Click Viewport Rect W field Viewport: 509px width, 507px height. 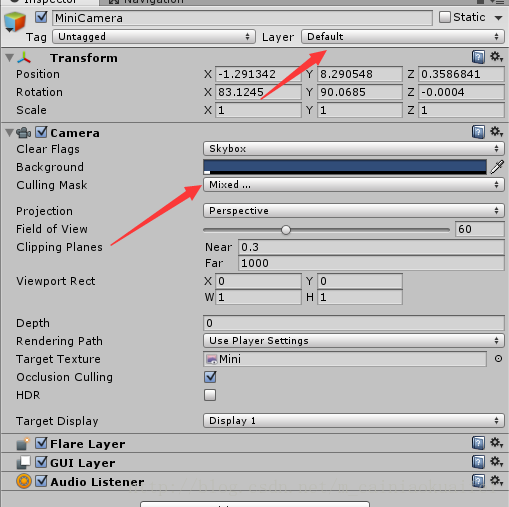[258, 297]
